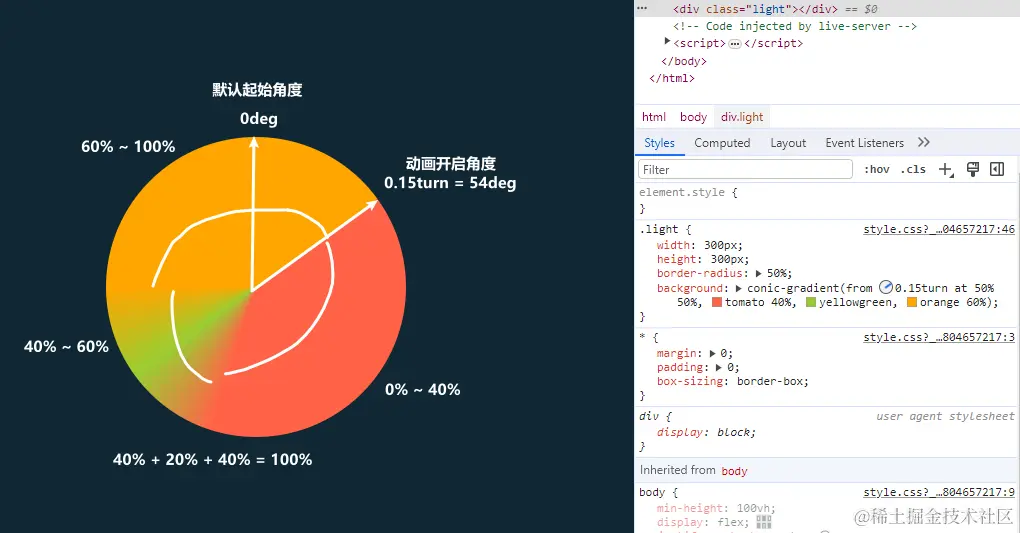Switch to the Styles tab

pyautogui.click(x=659, y=143)
